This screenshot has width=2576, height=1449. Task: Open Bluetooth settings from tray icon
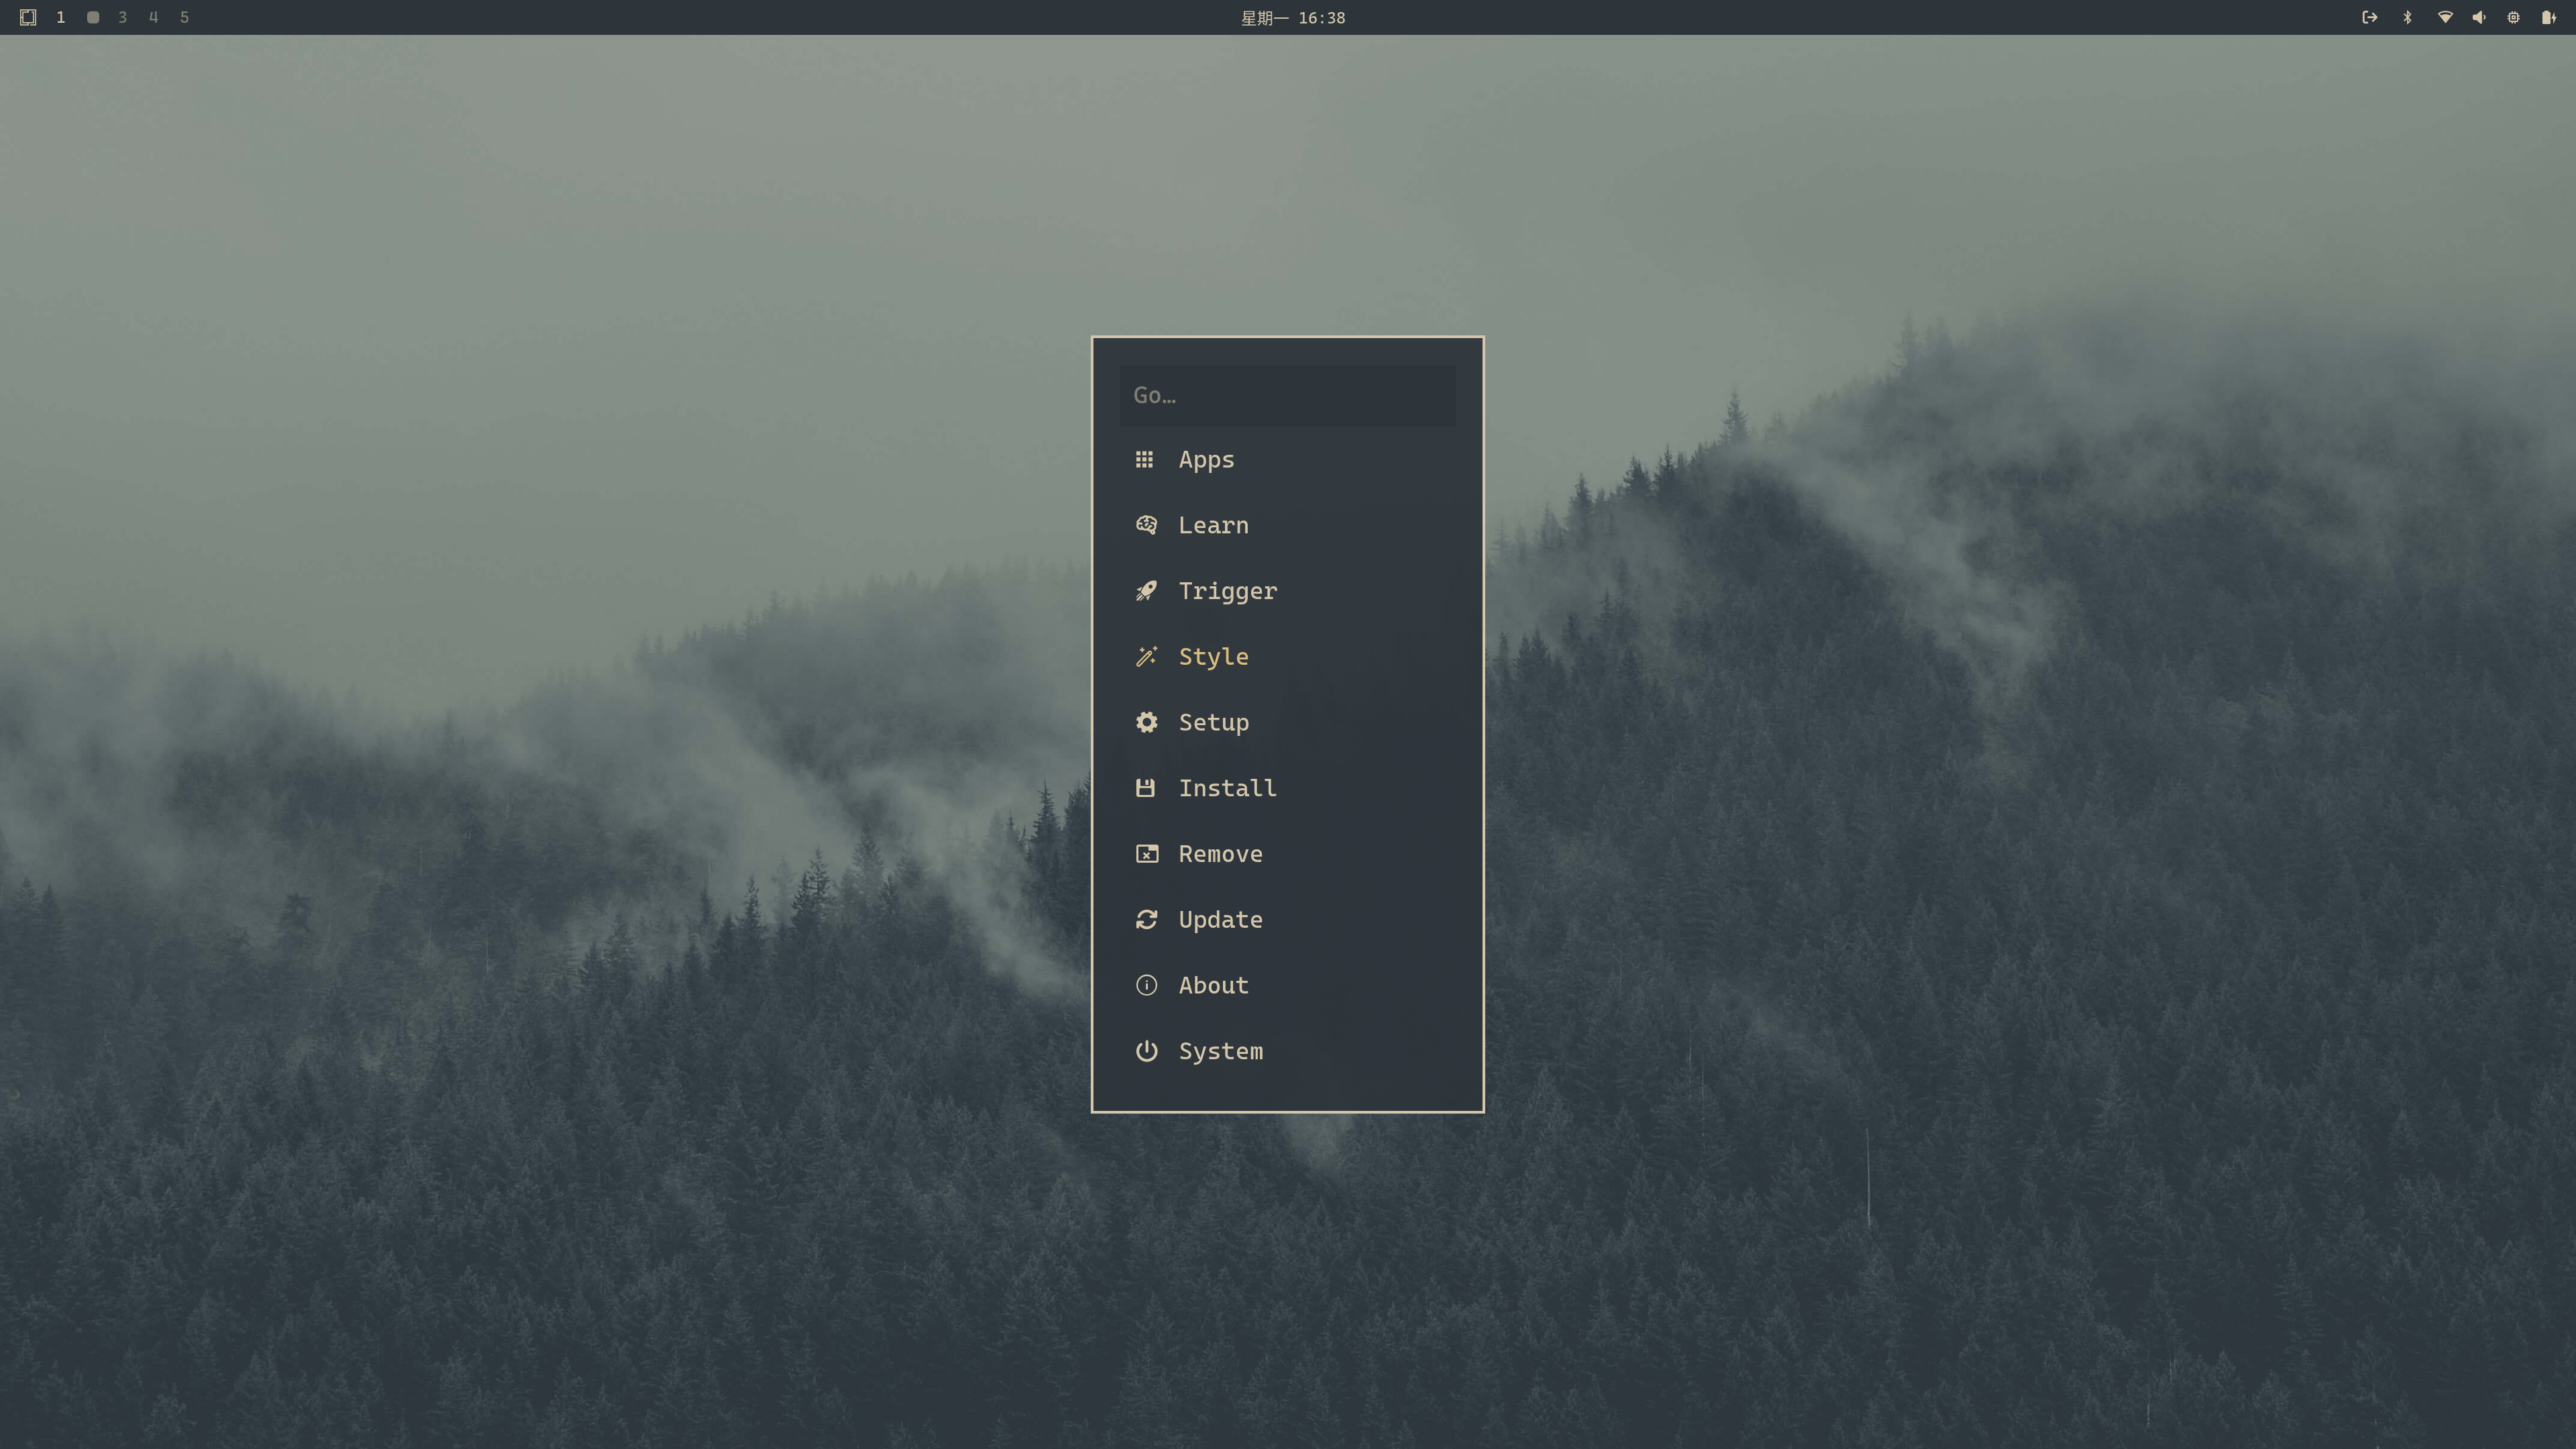(x=2407, y=17)
